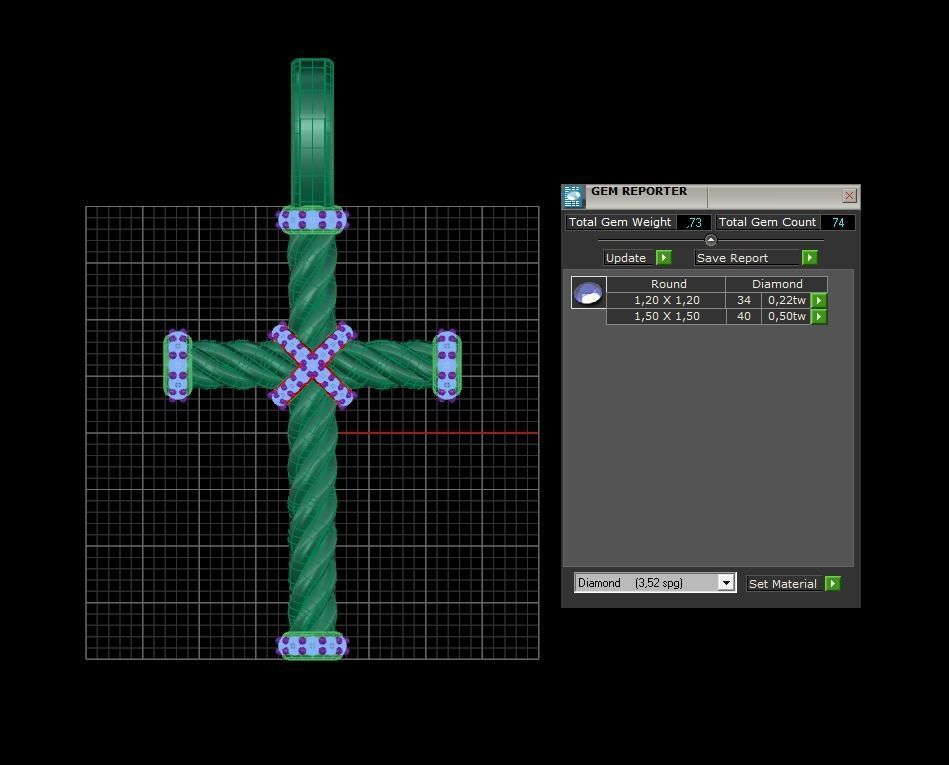
Task: Click the Diamond column header
Action: 777,284
